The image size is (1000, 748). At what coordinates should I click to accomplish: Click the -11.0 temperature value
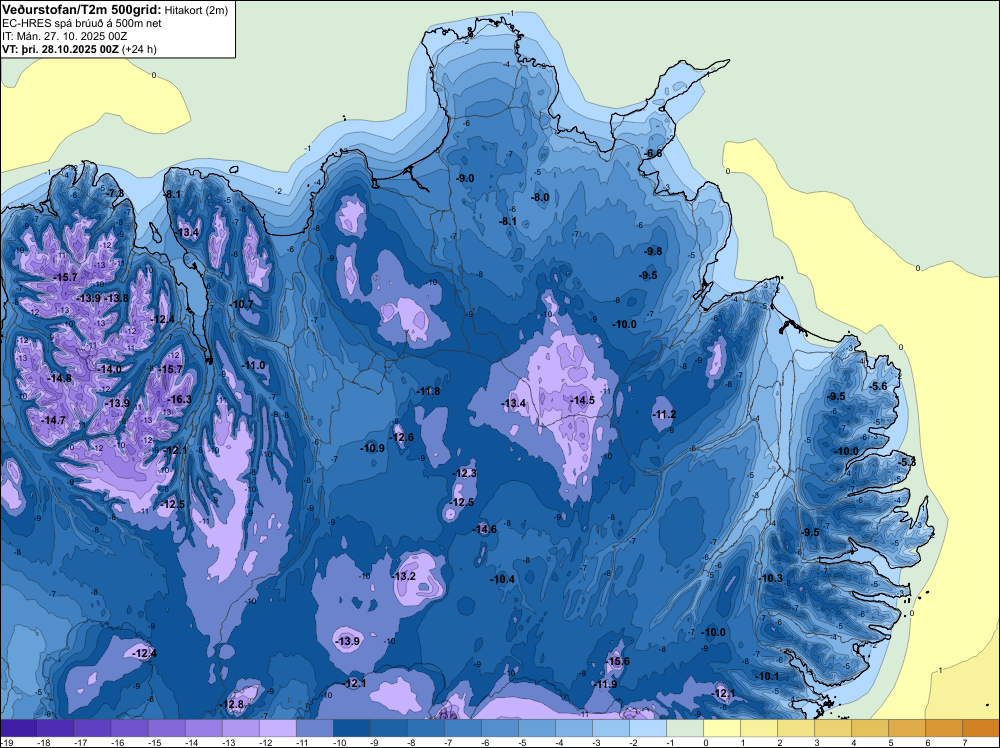(253, 365)
